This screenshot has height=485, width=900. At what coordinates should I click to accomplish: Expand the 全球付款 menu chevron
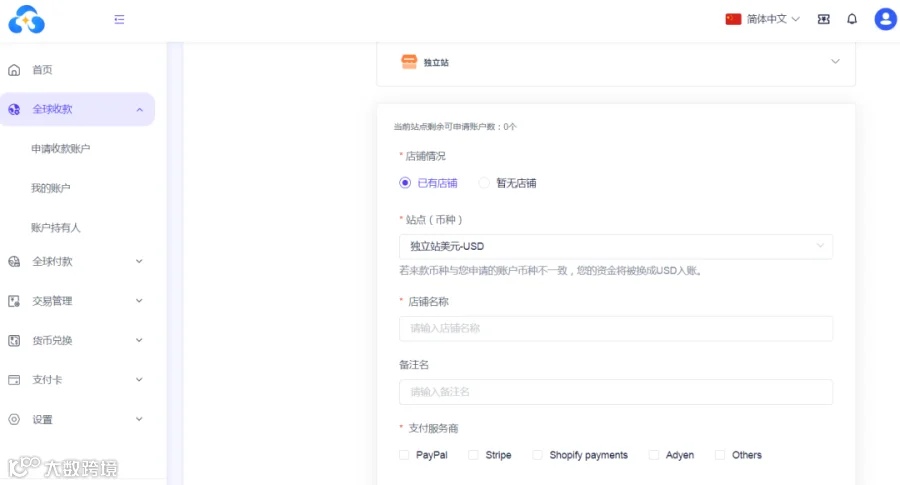[x=139, y=262]
